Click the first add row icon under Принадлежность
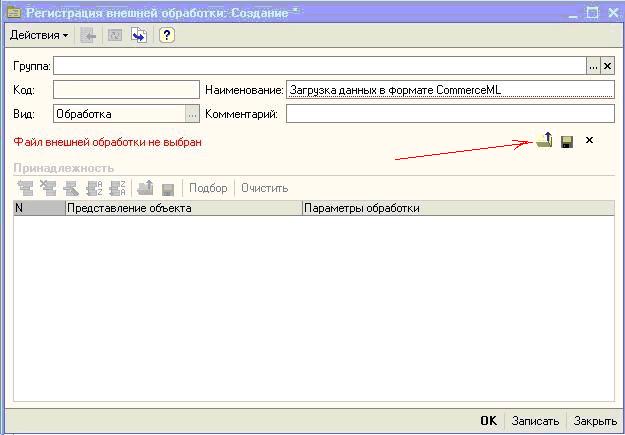 (26, 188)
